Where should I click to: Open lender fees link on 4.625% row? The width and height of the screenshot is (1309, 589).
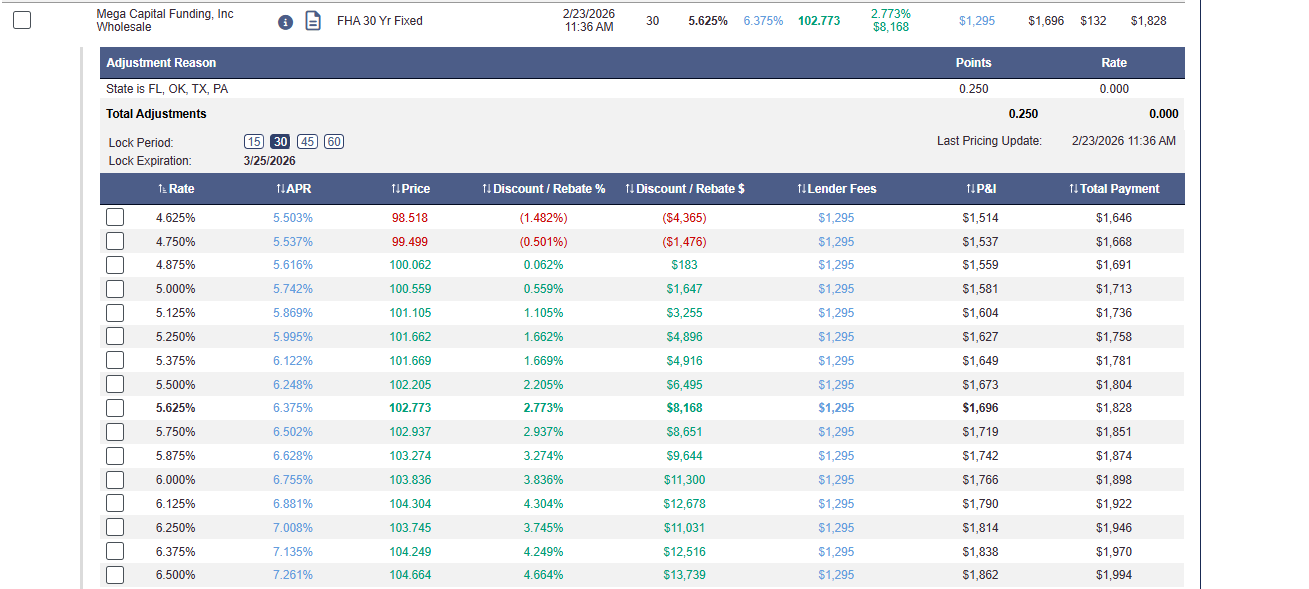(836, 218)
